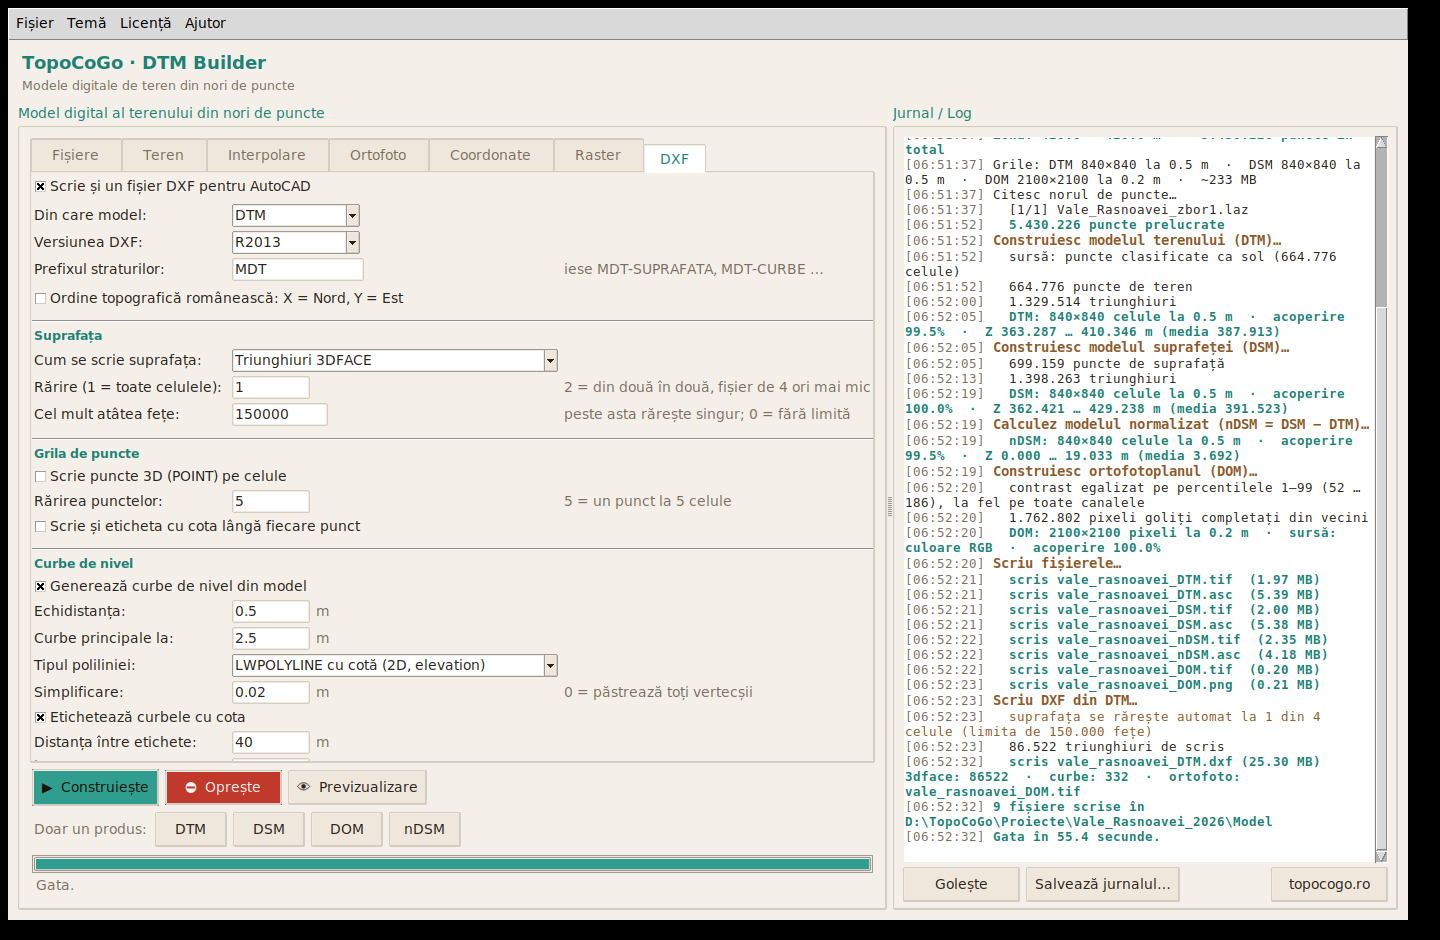Click the log scrollbar up arrow

(x=1381, y=142)
